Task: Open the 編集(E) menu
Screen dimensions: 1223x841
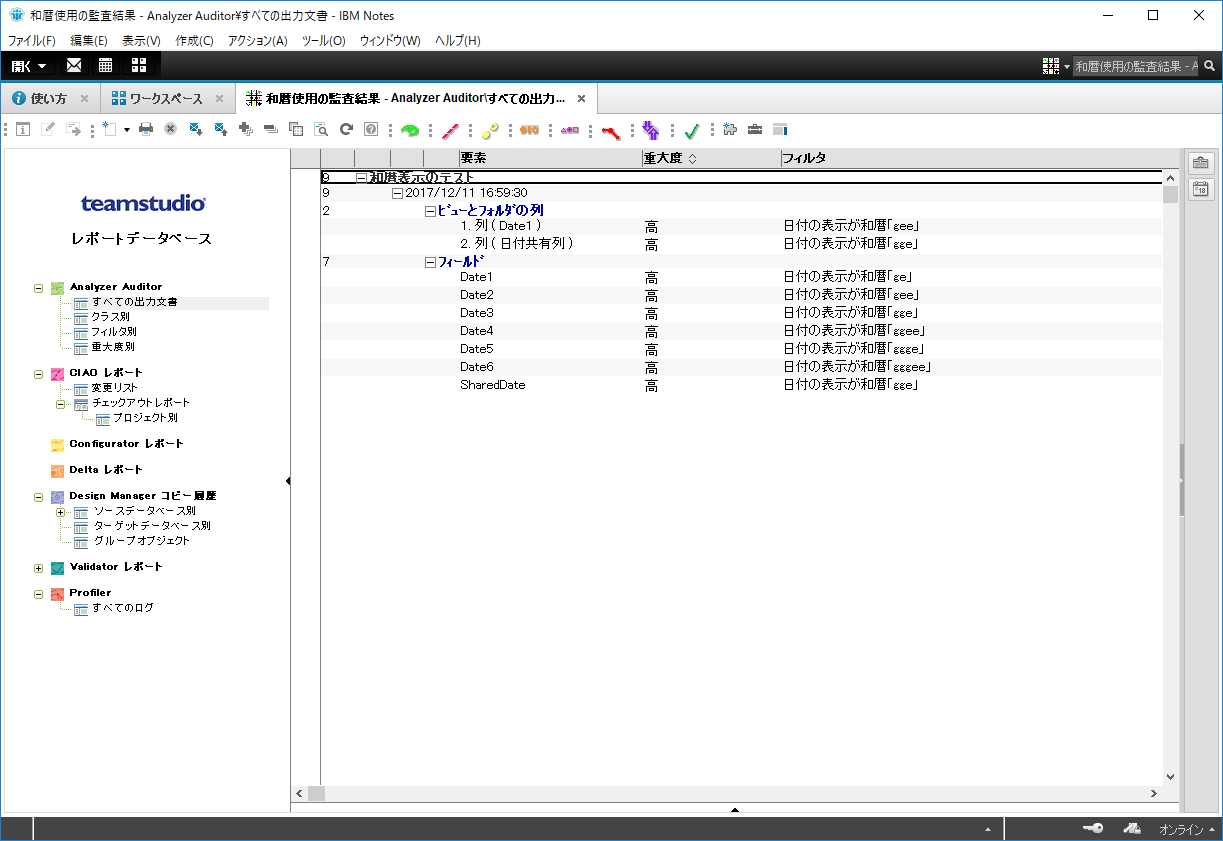Action: [x=89, y=41]
